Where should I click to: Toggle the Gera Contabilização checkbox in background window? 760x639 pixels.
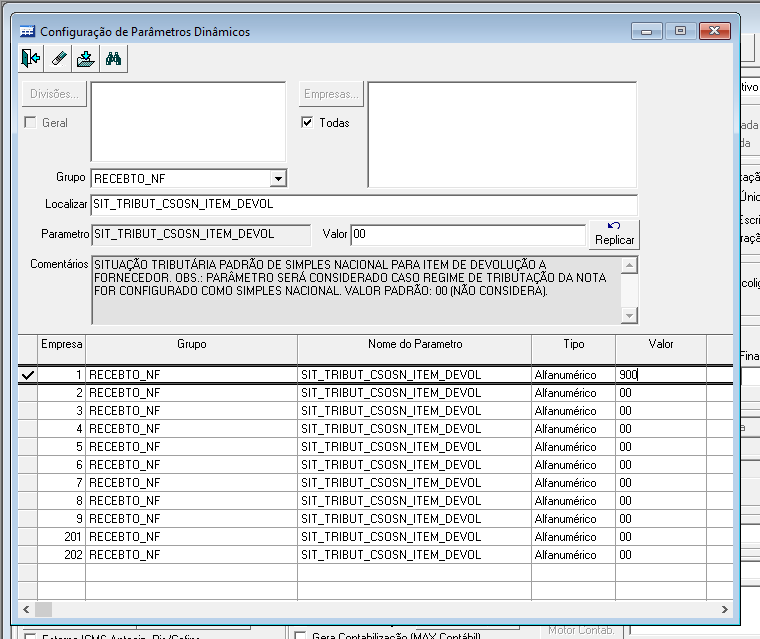(301, 635)
